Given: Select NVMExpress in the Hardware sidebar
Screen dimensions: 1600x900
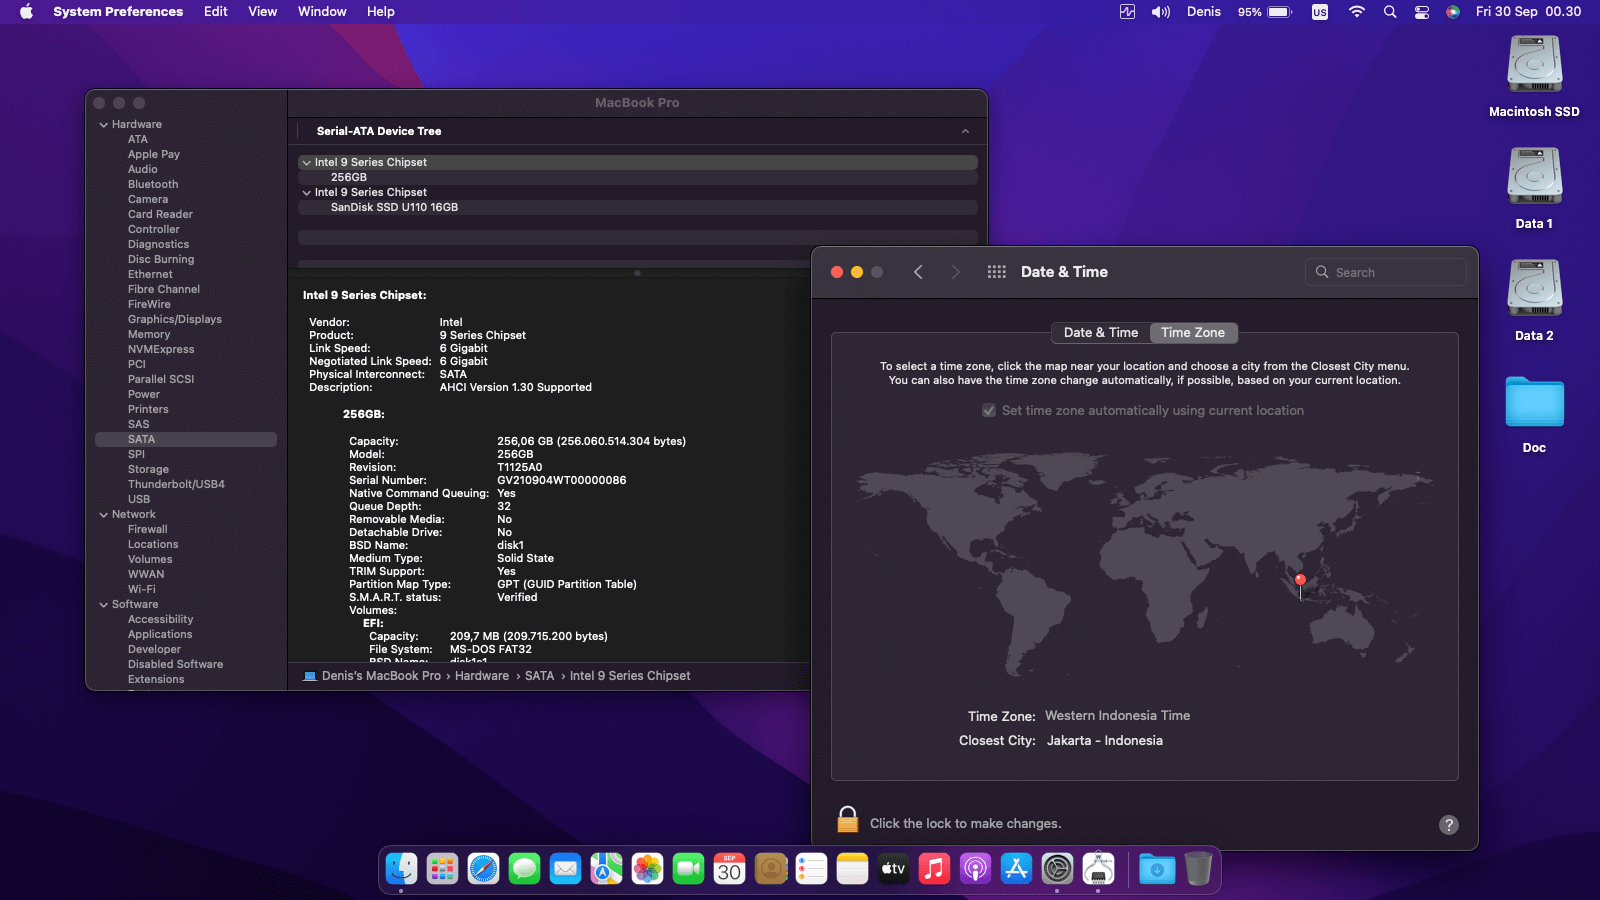Looking at the screenshot, I should pos(161,350).
